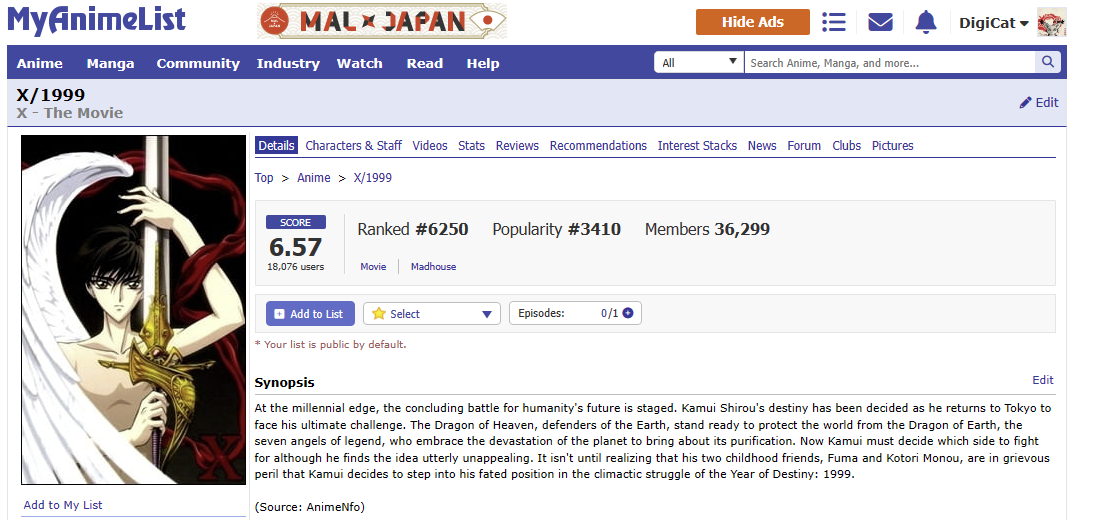
Task: Click the Add to List button
Action: [x=310, y=314]
